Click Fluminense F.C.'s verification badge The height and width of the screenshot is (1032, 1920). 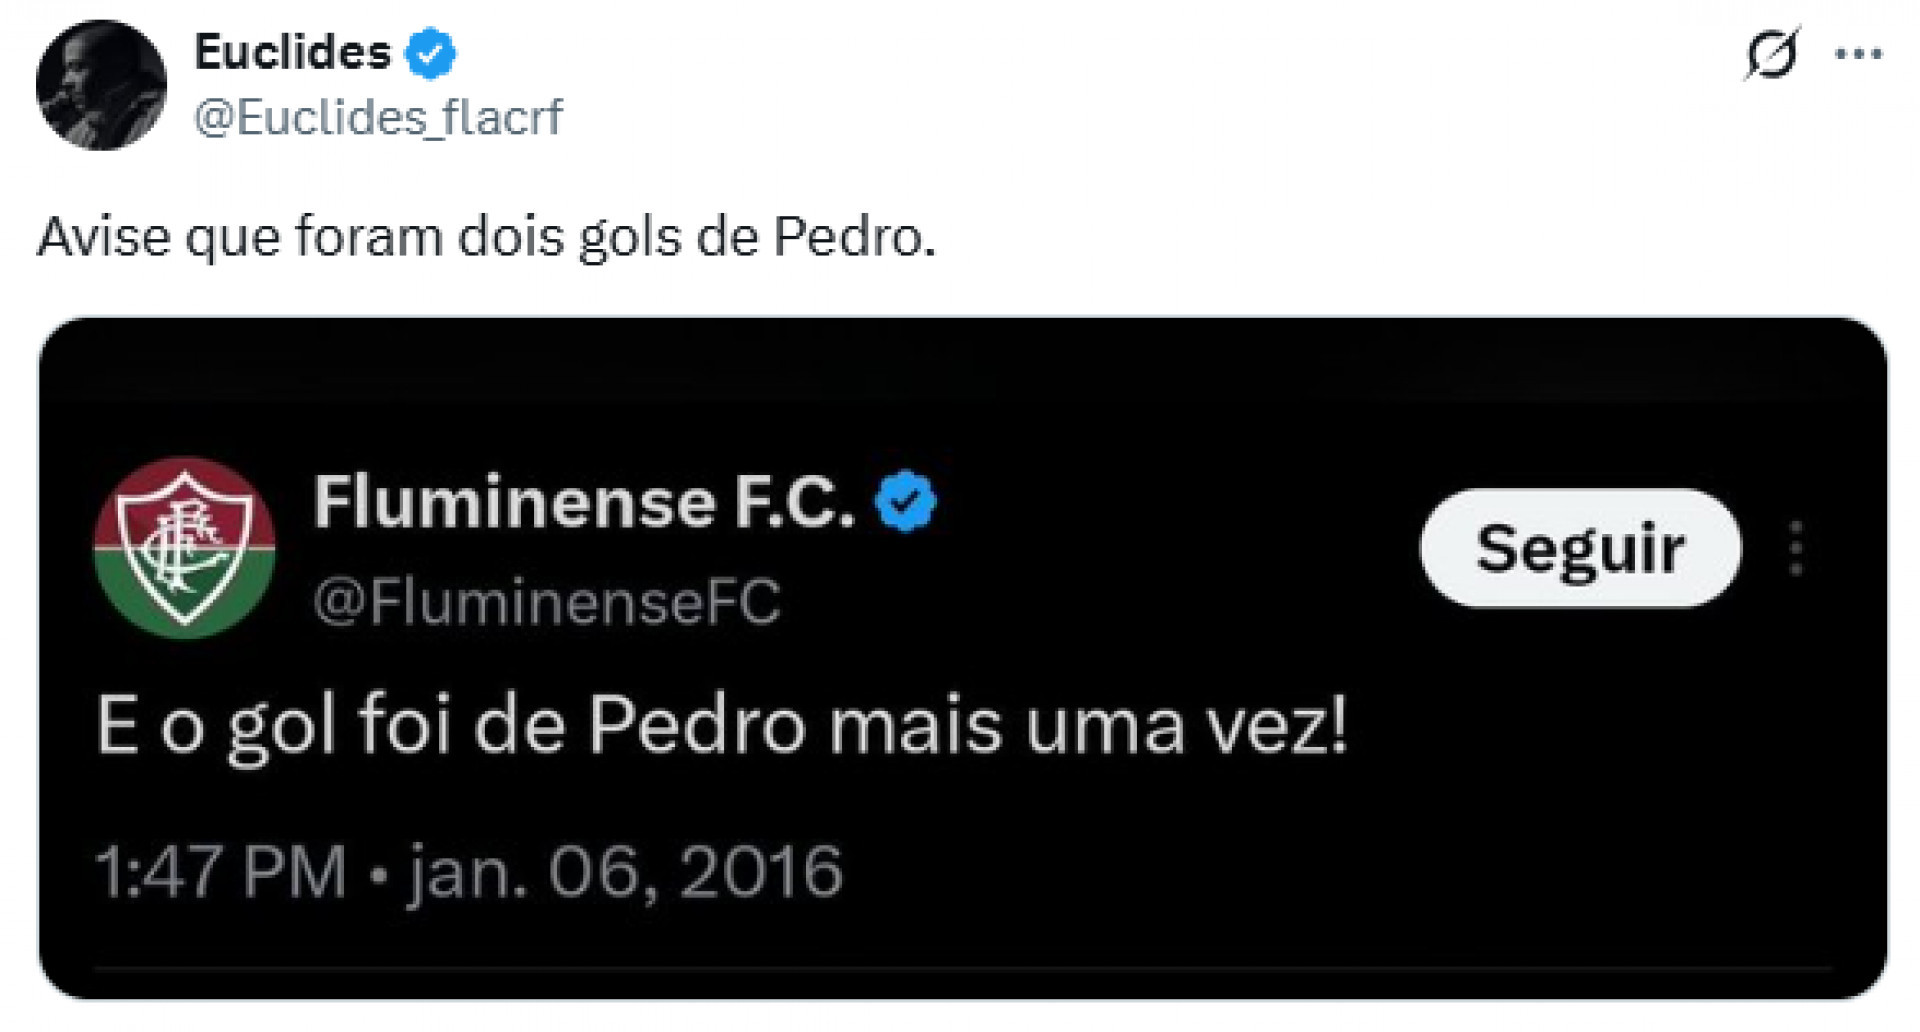click(908, 504)
